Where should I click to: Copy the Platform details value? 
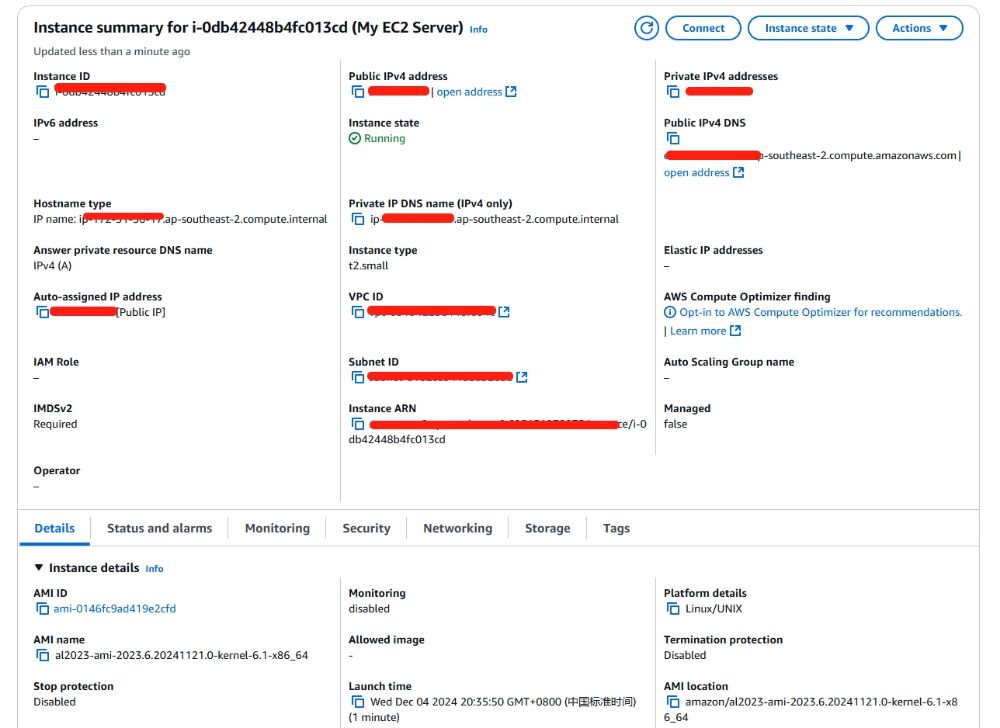coord(673,609)
